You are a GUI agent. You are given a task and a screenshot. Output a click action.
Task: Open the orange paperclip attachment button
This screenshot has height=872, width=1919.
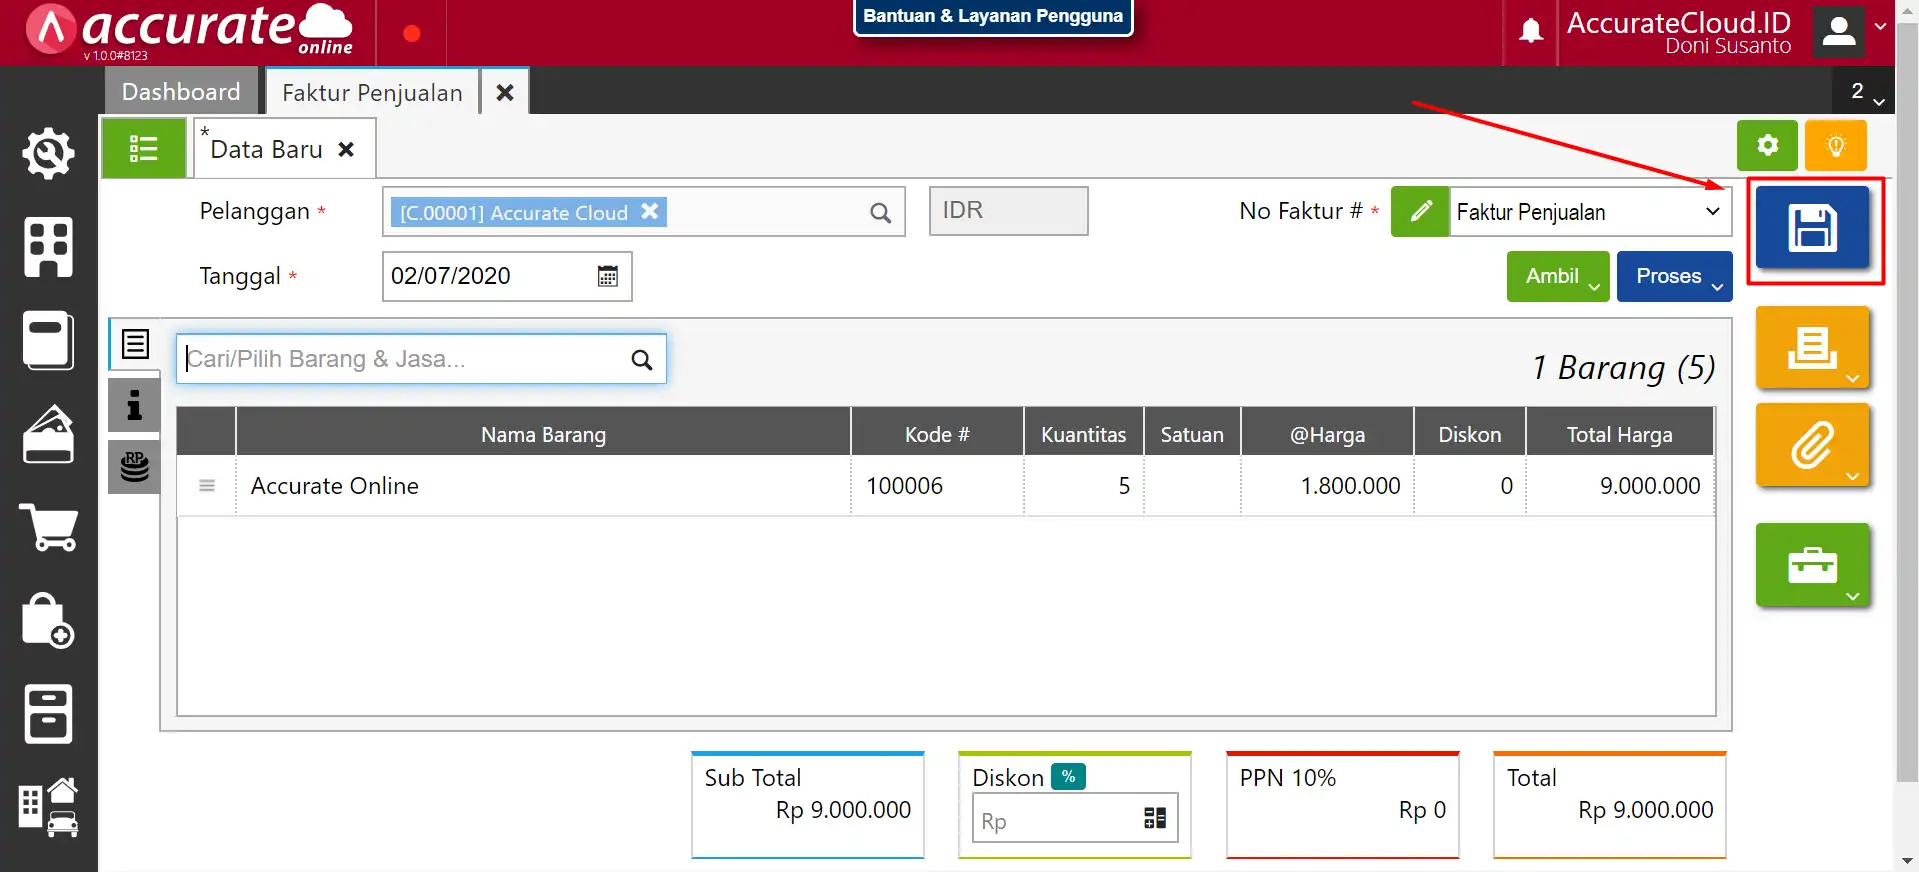[1812, 445]
